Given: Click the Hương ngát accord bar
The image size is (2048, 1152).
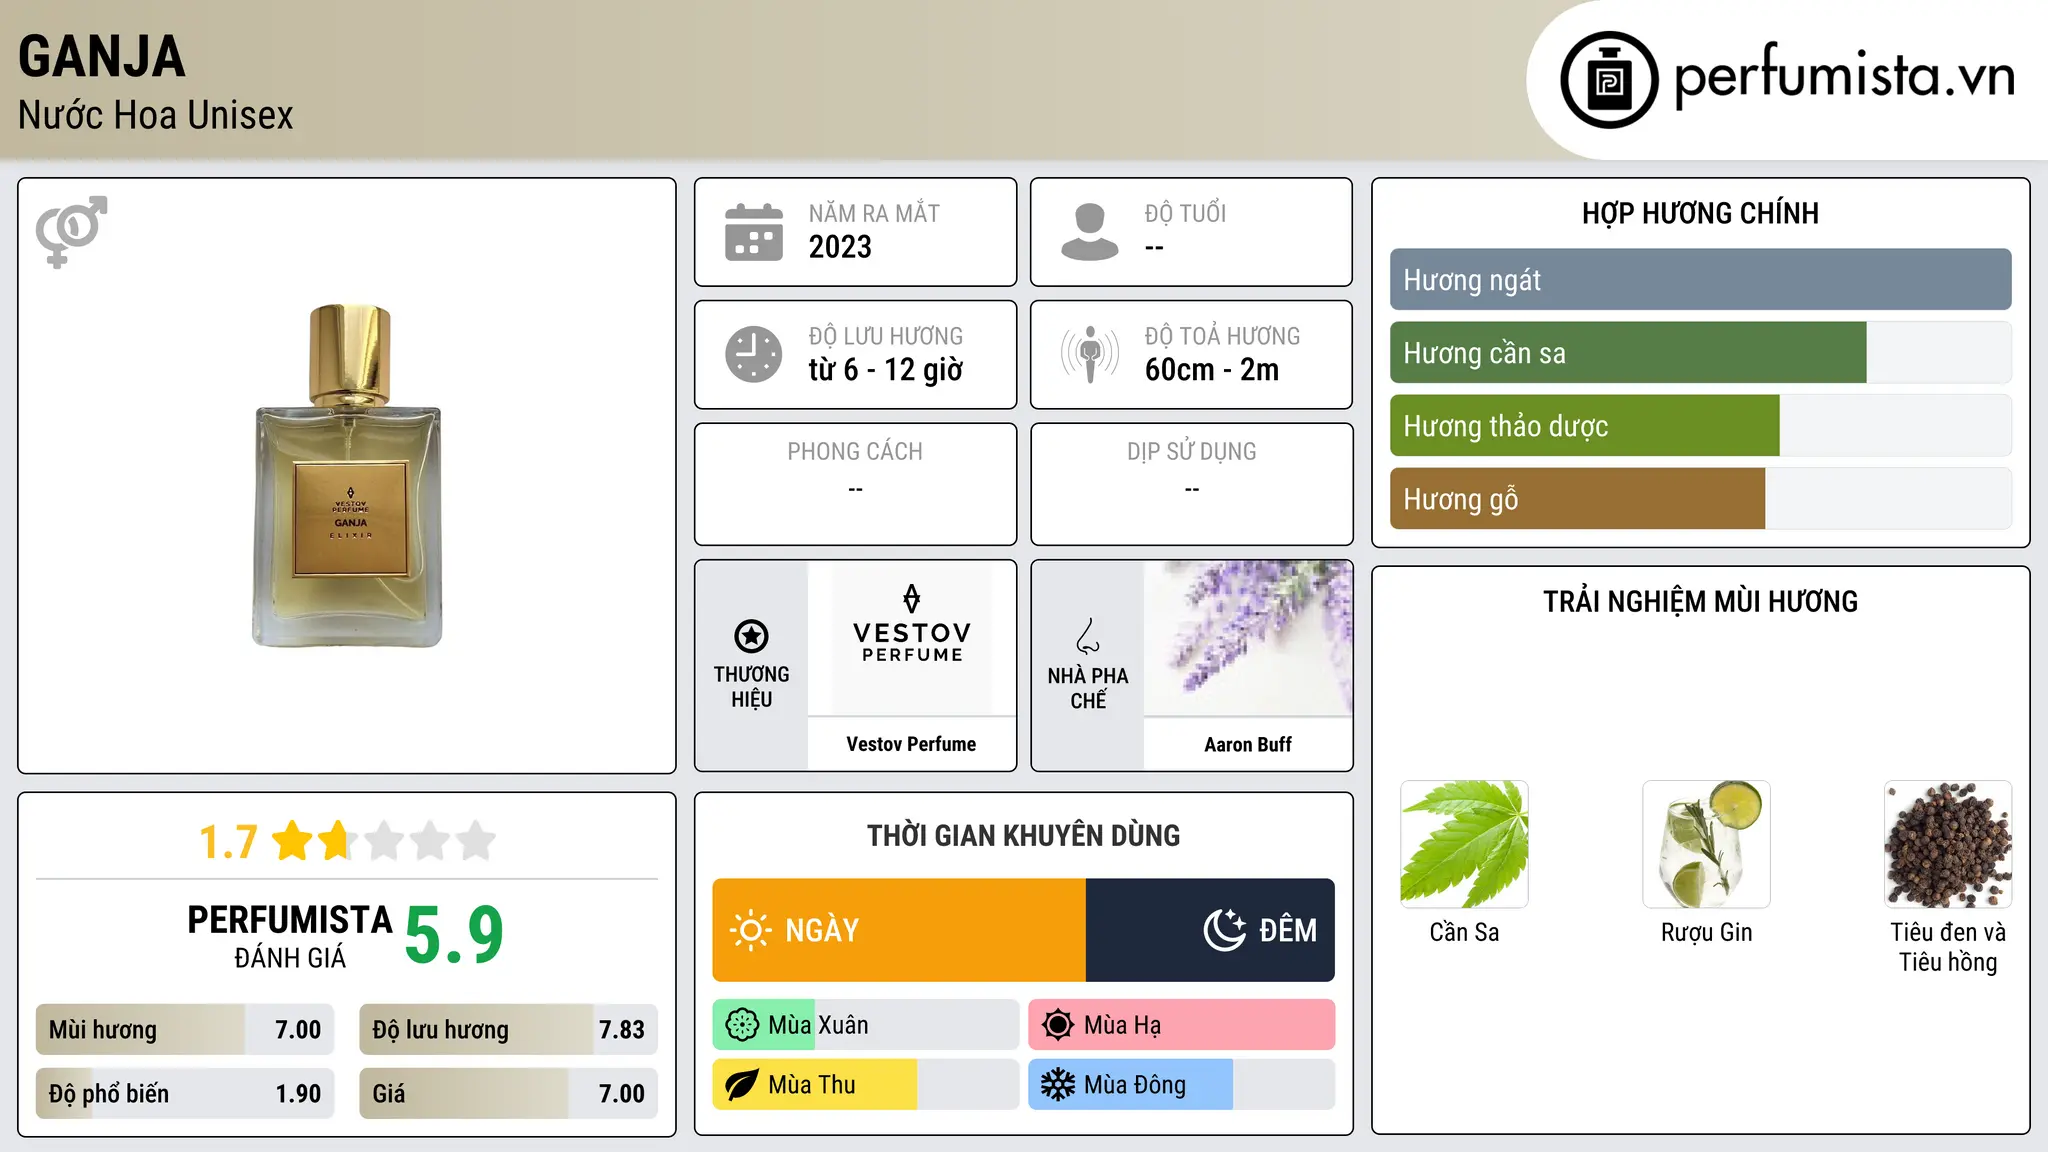Looking at the screenshot, I should (1700, 280).
